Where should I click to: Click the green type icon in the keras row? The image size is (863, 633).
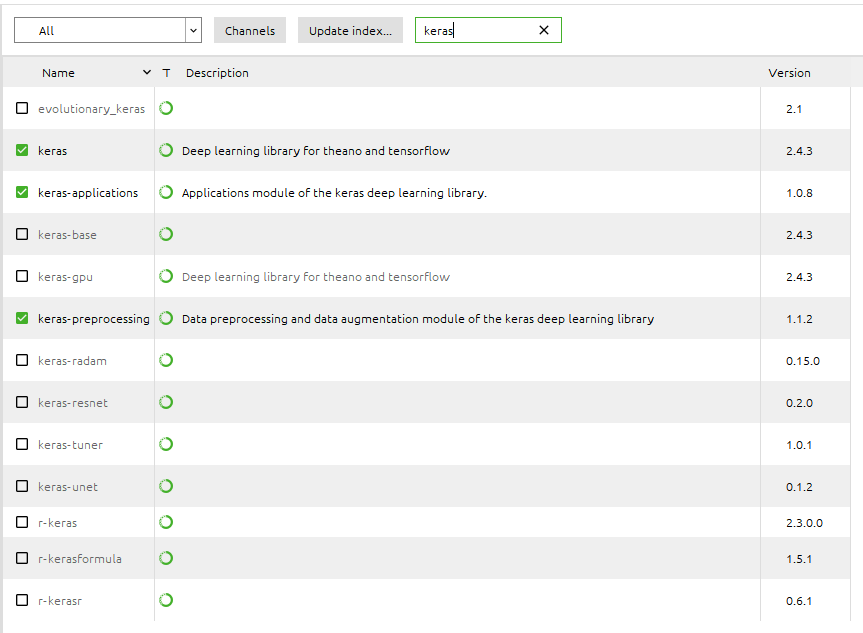166,150
